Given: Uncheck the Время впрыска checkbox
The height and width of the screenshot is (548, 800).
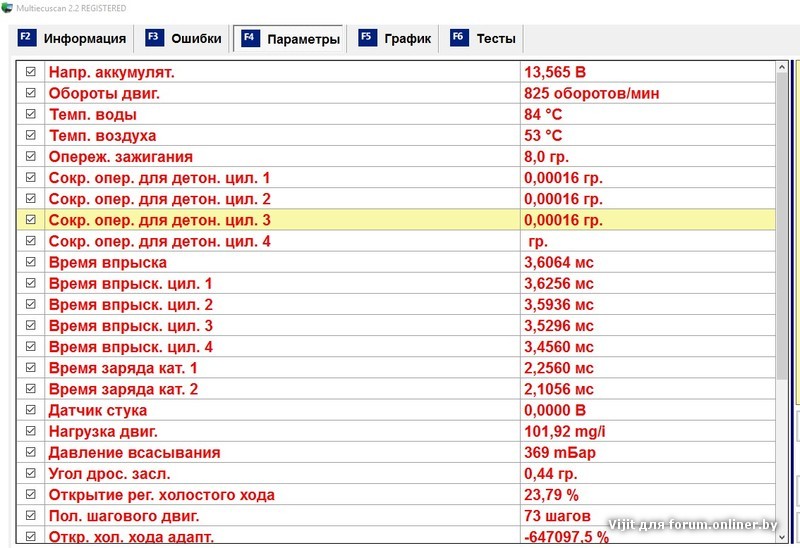Looking at the screenshot, I should [x=30, y=262].
